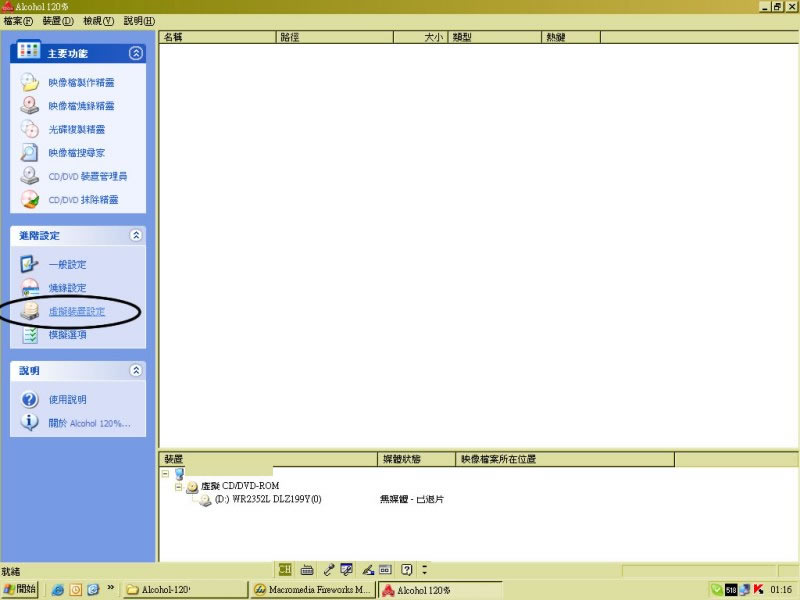This screenshot has height=600, width=800.
Task: Click the 光碟複製精靈 twin-disc icon
Action: (x=30, y=129)
